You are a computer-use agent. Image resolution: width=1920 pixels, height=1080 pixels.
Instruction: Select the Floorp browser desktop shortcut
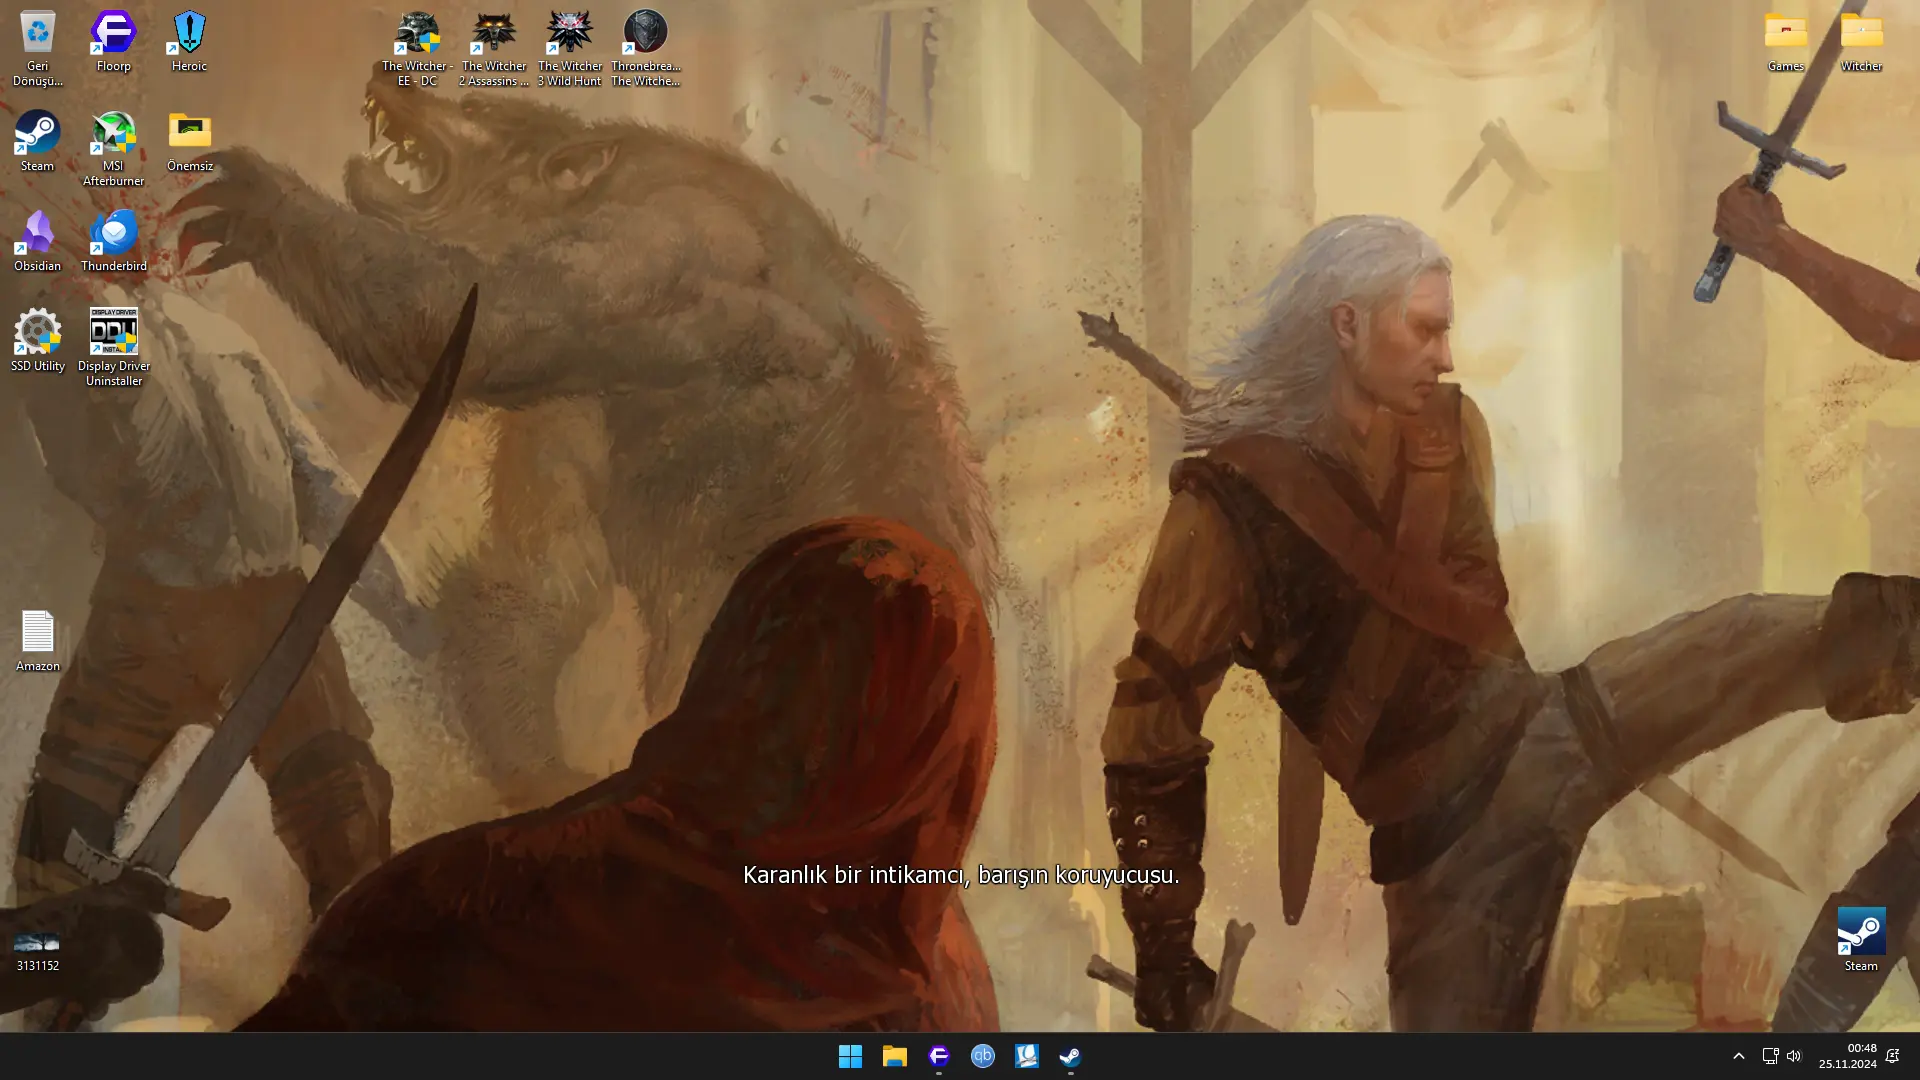(x=113, y=41)
